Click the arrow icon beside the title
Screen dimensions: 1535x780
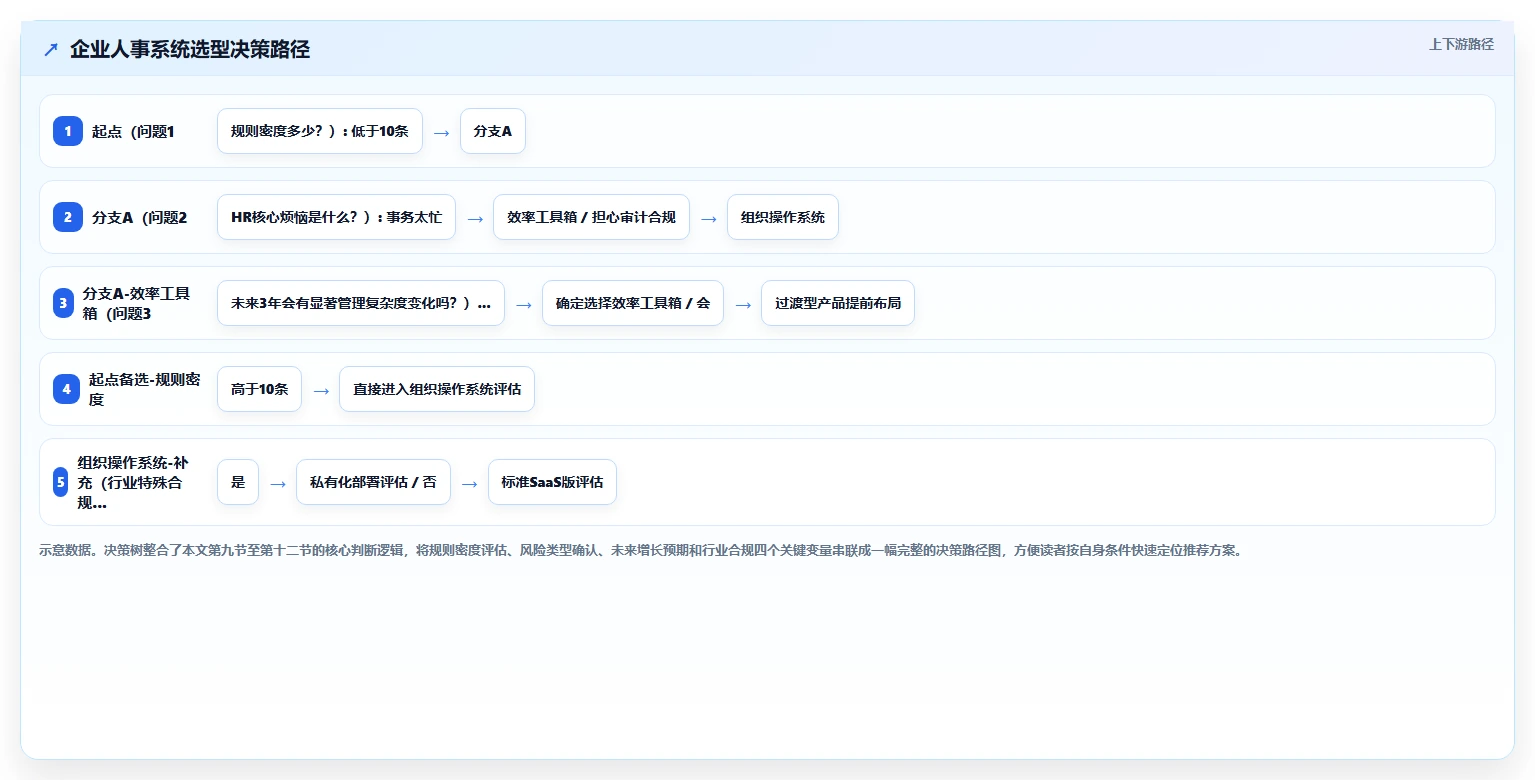pyautogui.click(x=51, y=50)
